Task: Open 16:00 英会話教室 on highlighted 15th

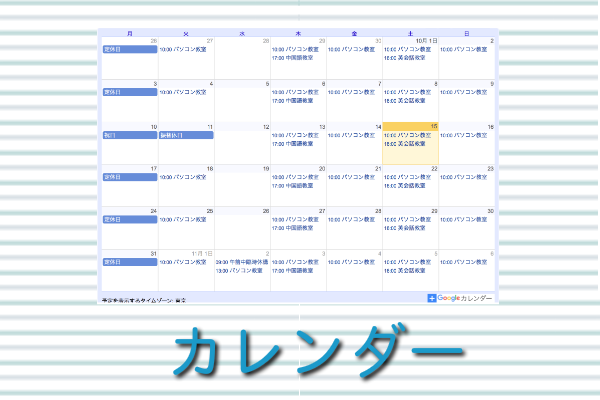Action: [409, 143]
